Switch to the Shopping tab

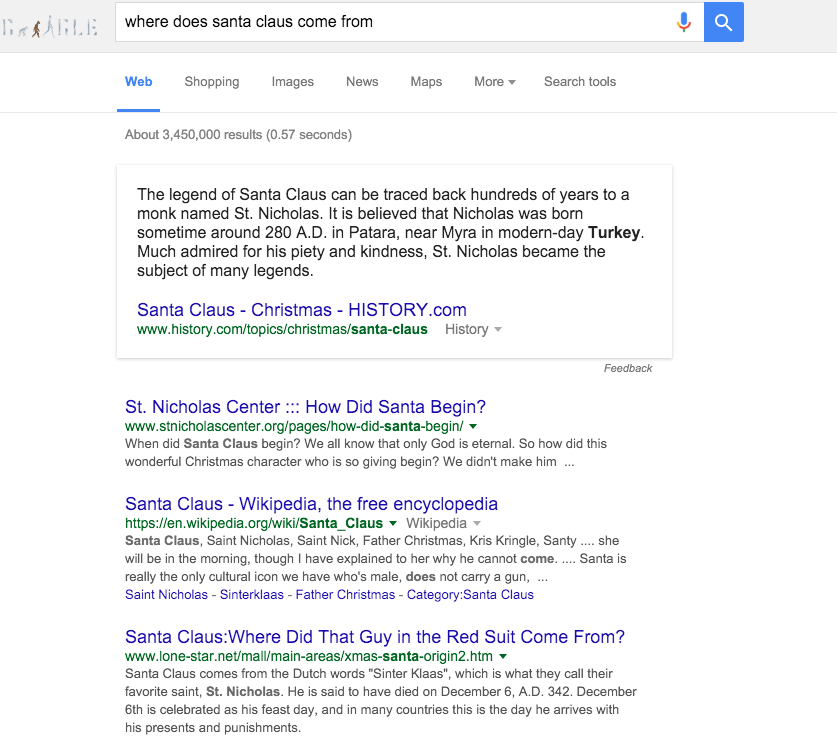211,82
